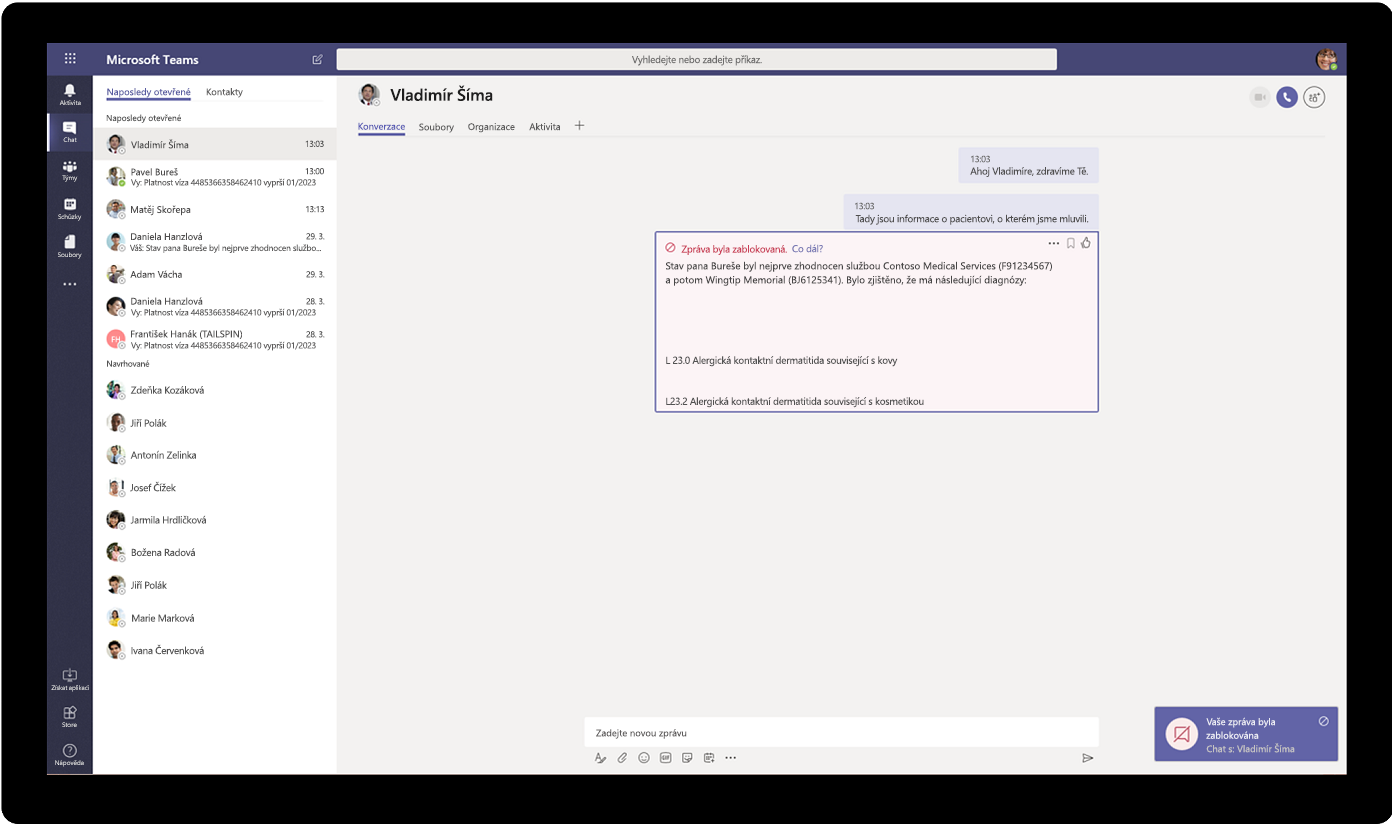Click Vladimír Šíma avatar in chat header
Screen dimensions: 1392x824
click(369, 95)
